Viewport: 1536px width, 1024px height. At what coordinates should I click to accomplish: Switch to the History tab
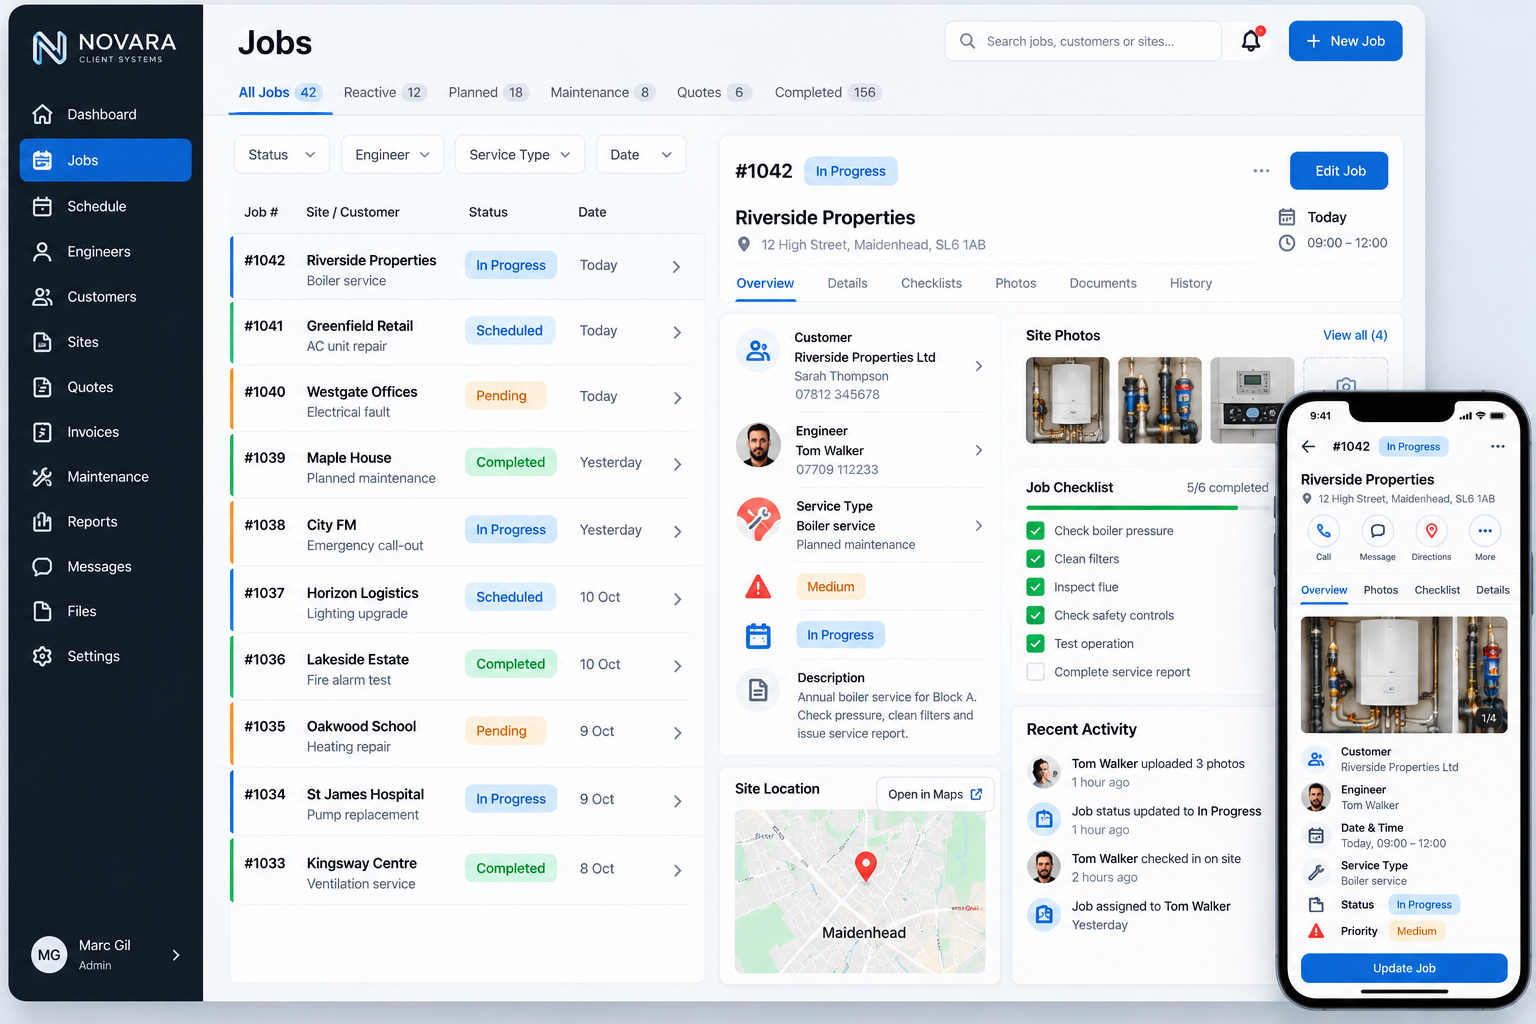click(x=1191, y=283)
